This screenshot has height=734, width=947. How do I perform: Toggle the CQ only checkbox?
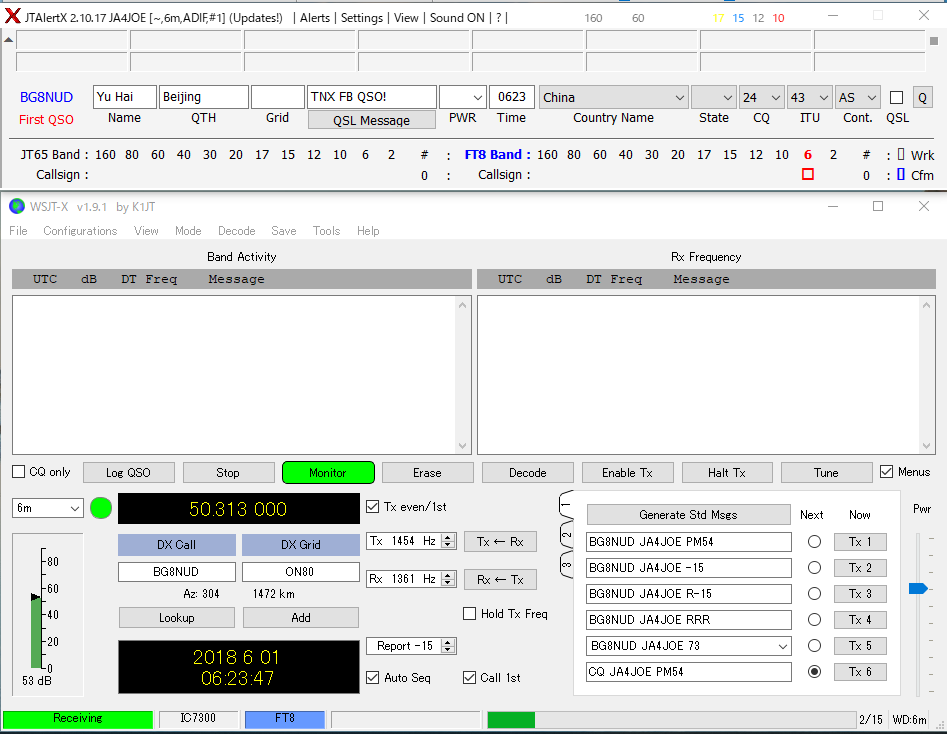pos(19,472)
